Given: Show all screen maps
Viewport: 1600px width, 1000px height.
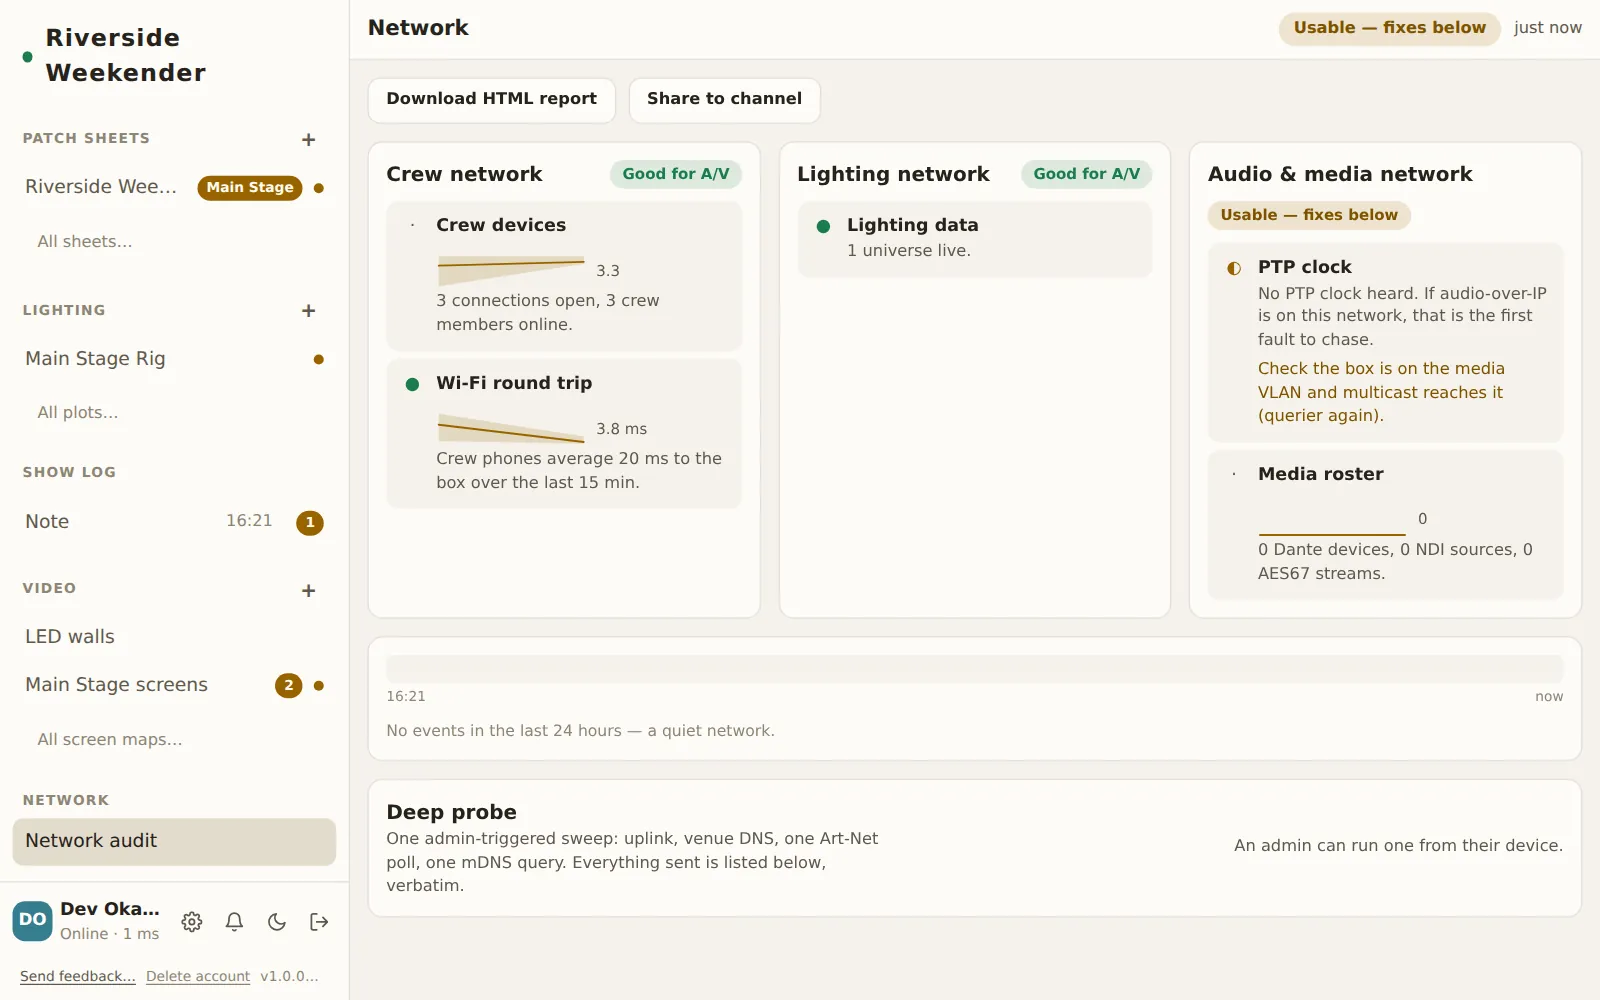Looking at the screenshot, I should 110,740.
